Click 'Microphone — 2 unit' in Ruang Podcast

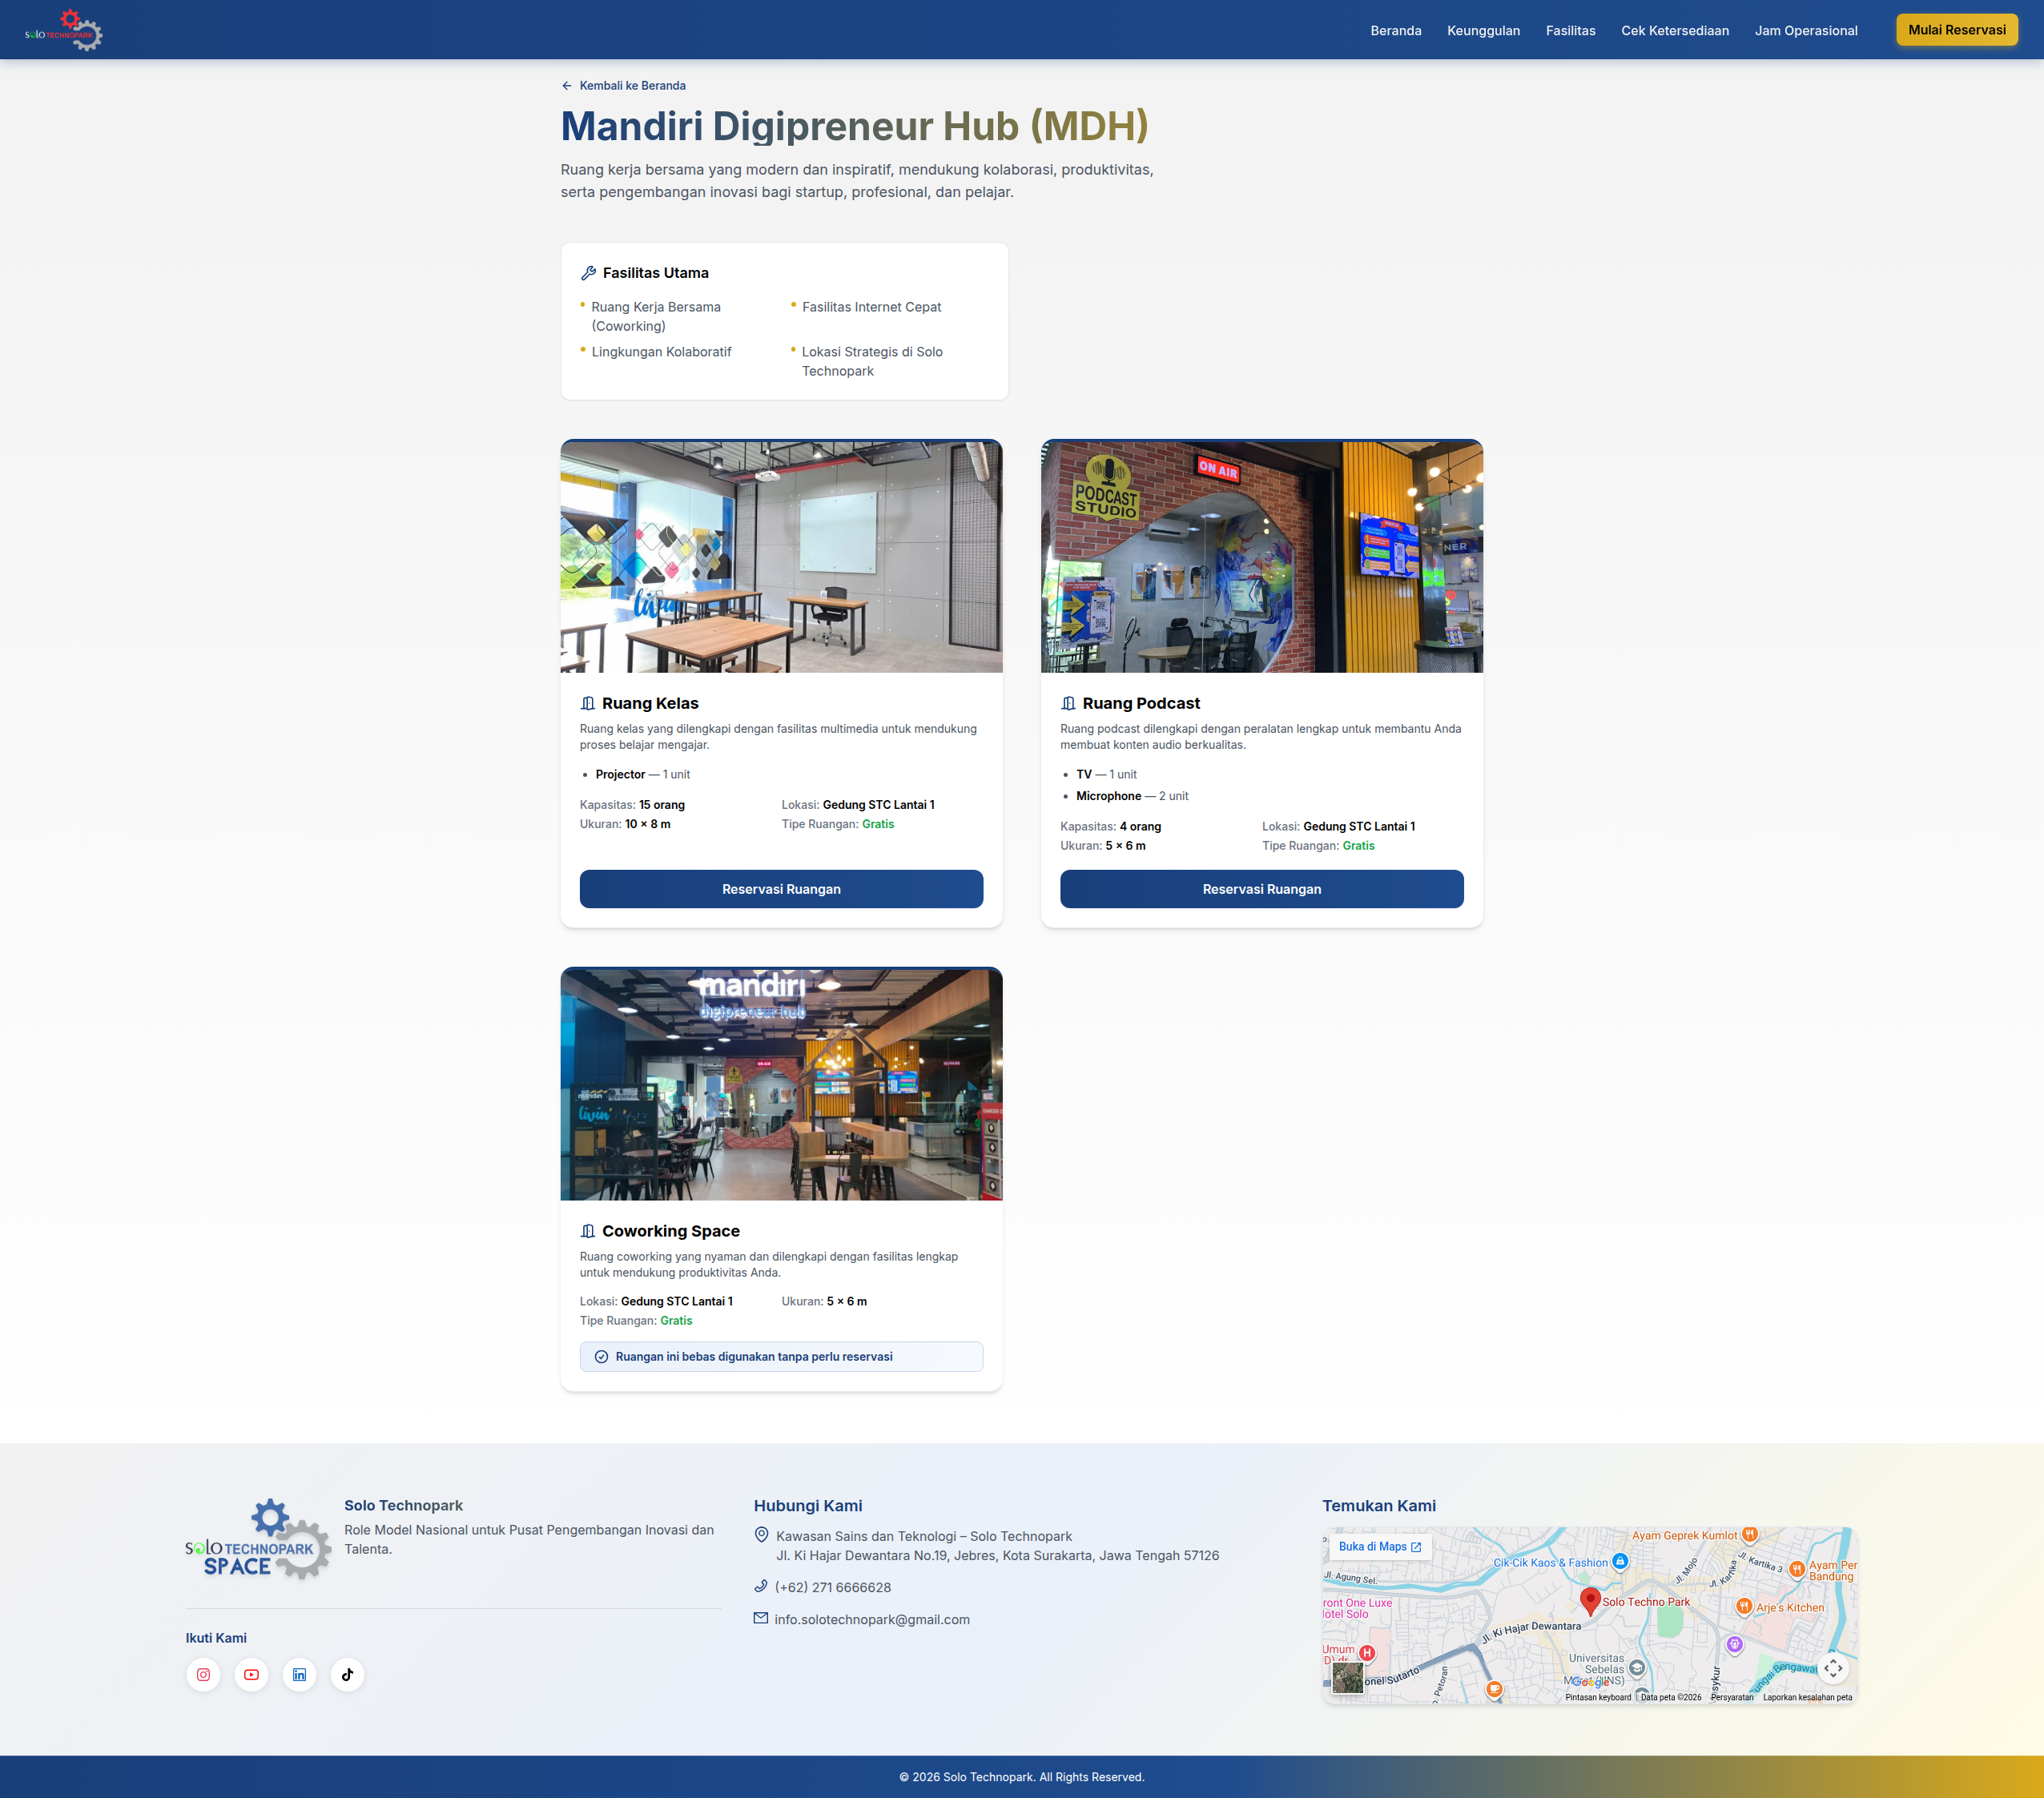(1132, 796)
